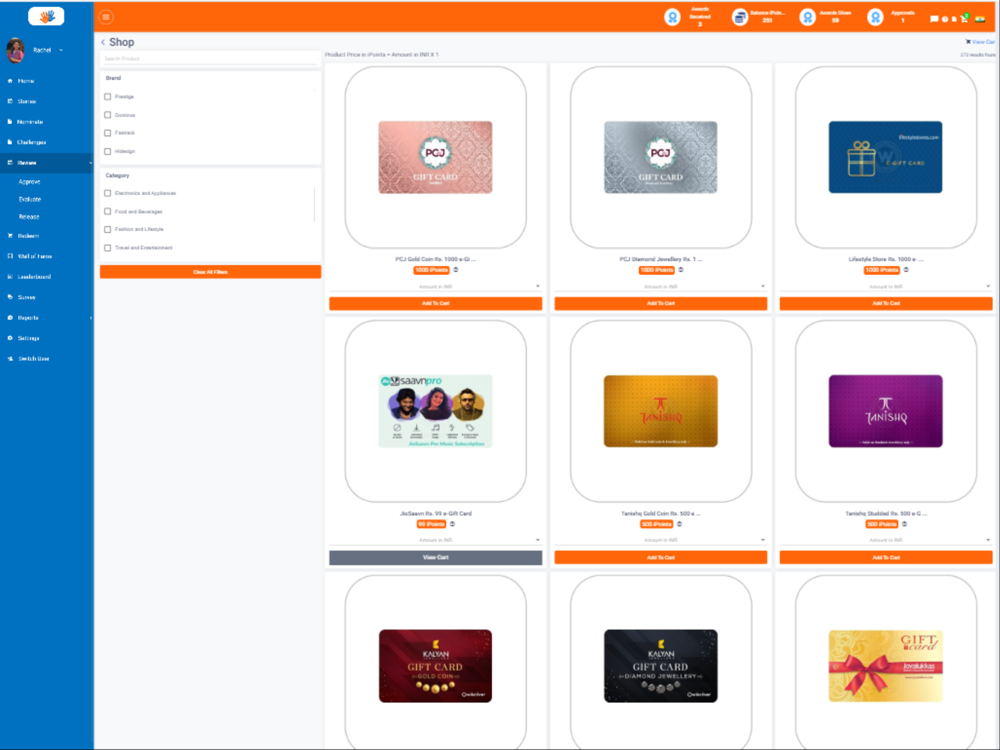Click the Home icon in sidebar
Viewport: 1000px width, 750px height.
tap(10, 81)
